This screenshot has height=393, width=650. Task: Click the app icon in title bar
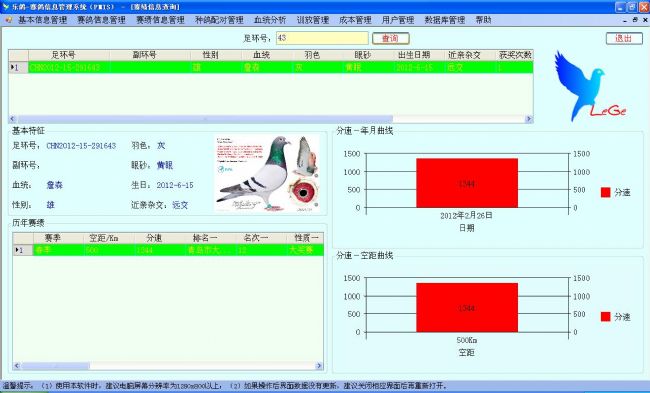(x=5, y=7)
